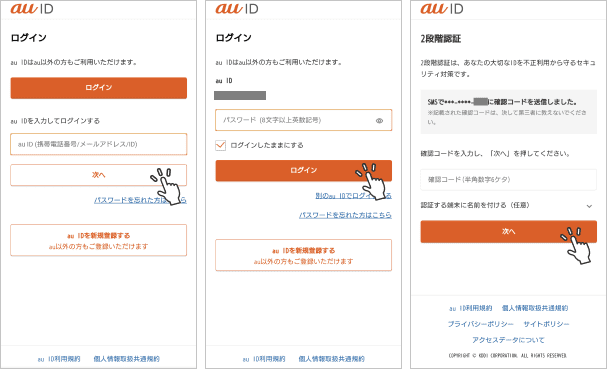The width and height of the screenshot is (607, 369).
Task: Click au IDを新規登録する on the password screen
Action: 304,255
